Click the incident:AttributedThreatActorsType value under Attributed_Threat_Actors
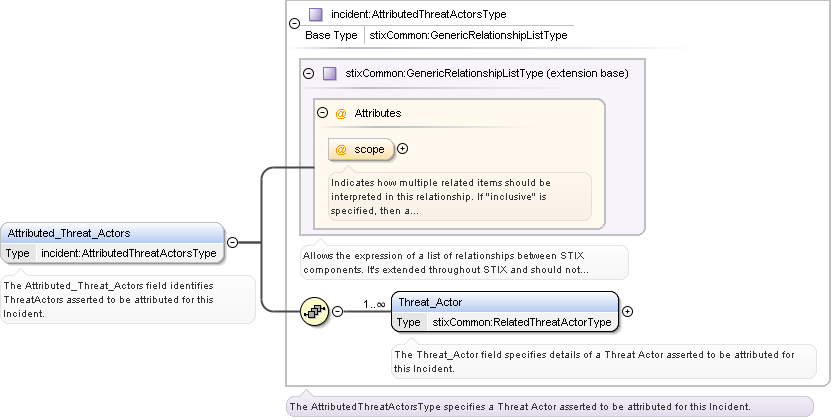832x420 pixels. click(x=129, y=253)
